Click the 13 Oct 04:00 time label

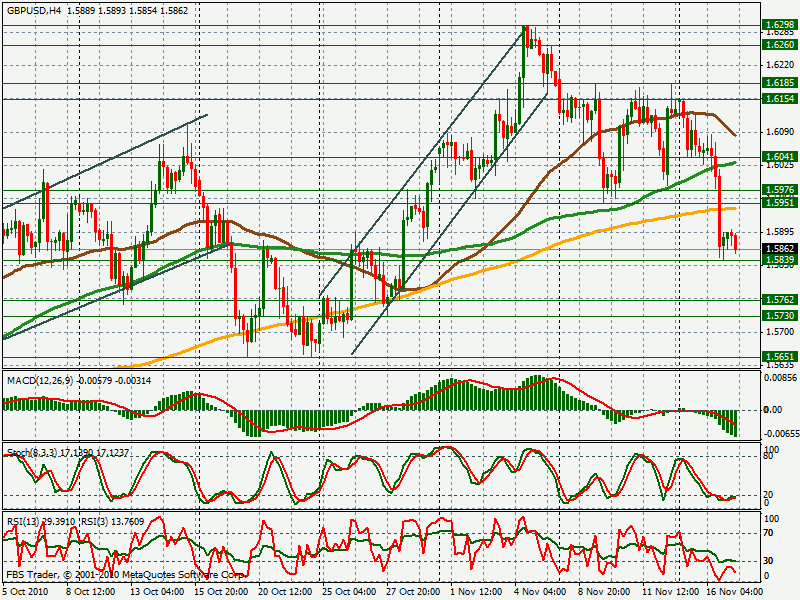click(x=157, y=592)
